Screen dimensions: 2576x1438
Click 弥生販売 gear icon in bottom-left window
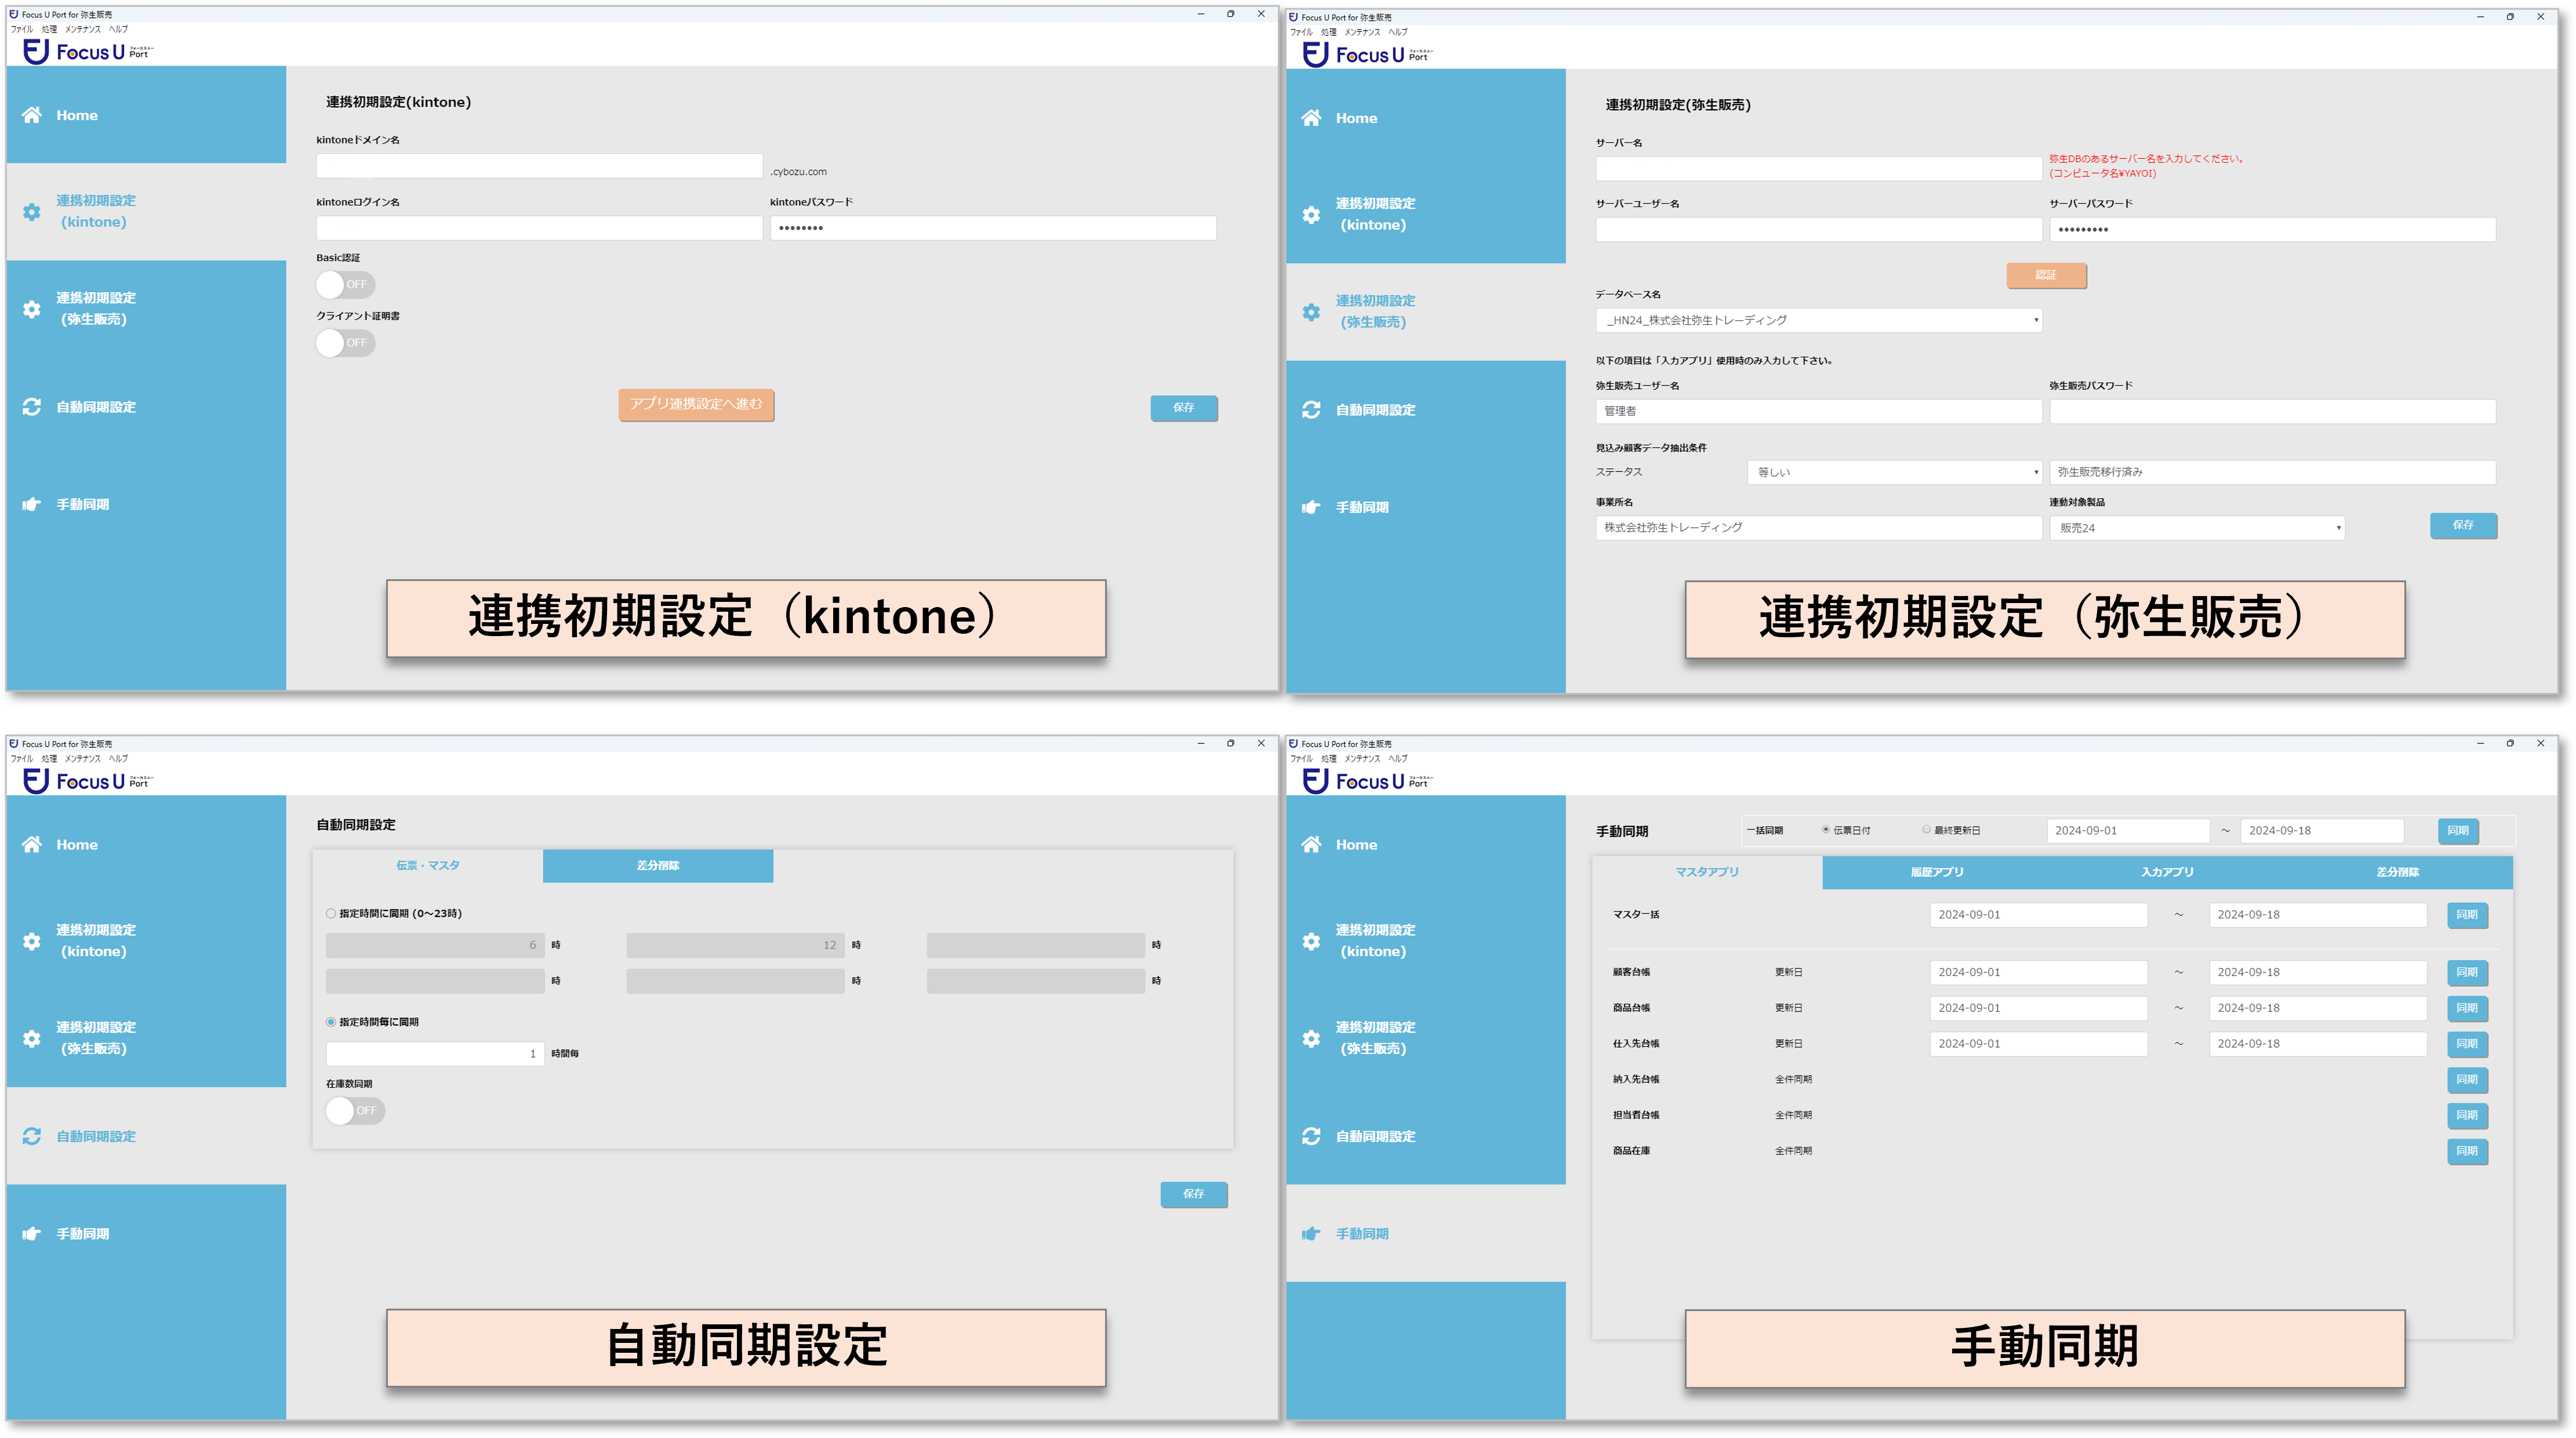point(32,1038)
